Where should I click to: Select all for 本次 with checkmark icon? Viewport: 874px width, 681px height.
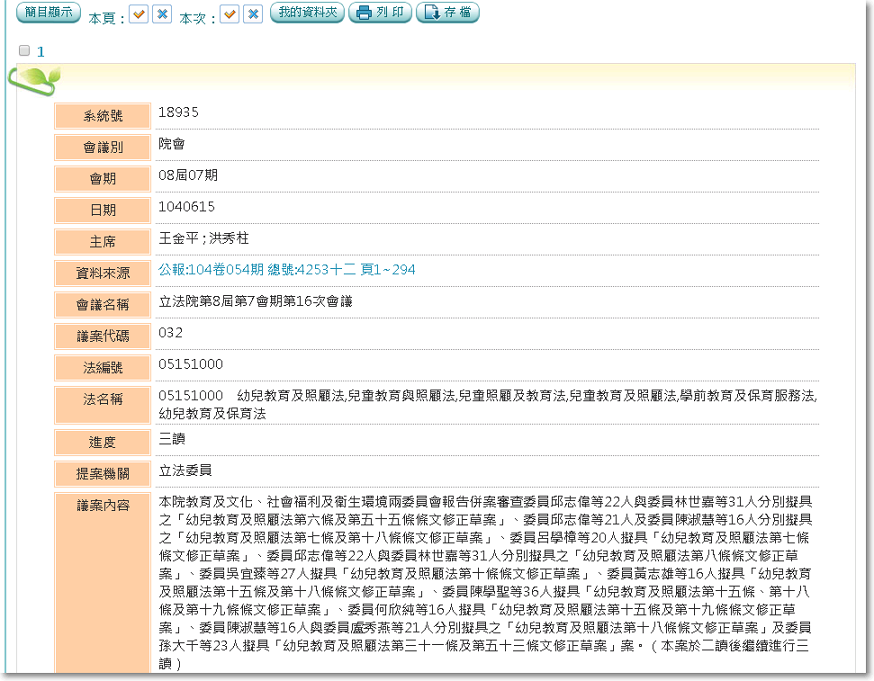pos(229,14)
